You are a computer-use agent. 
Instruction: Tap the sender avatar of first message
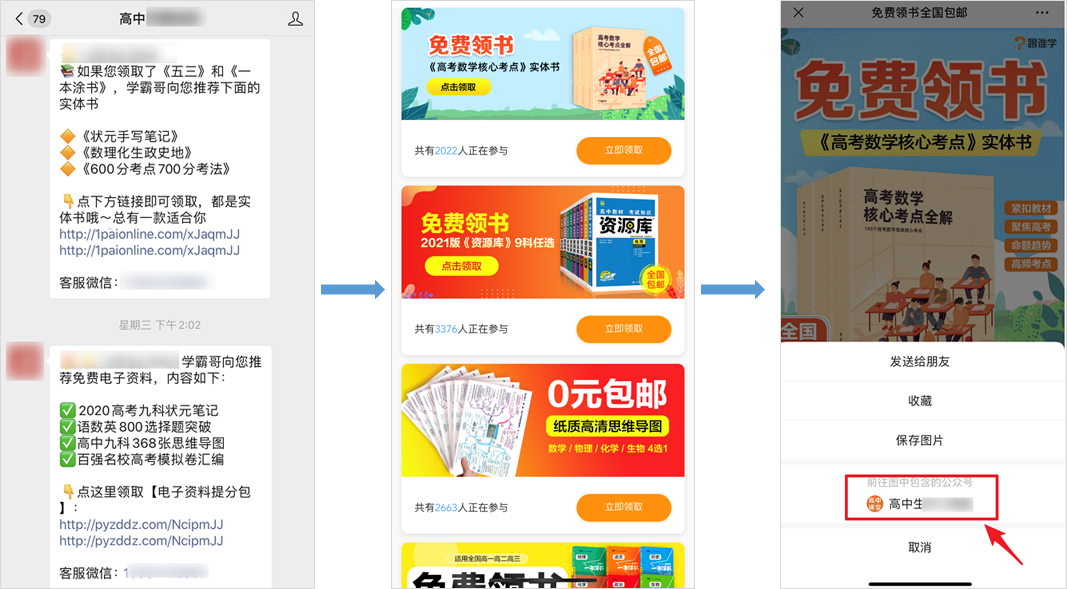(25, 56)
